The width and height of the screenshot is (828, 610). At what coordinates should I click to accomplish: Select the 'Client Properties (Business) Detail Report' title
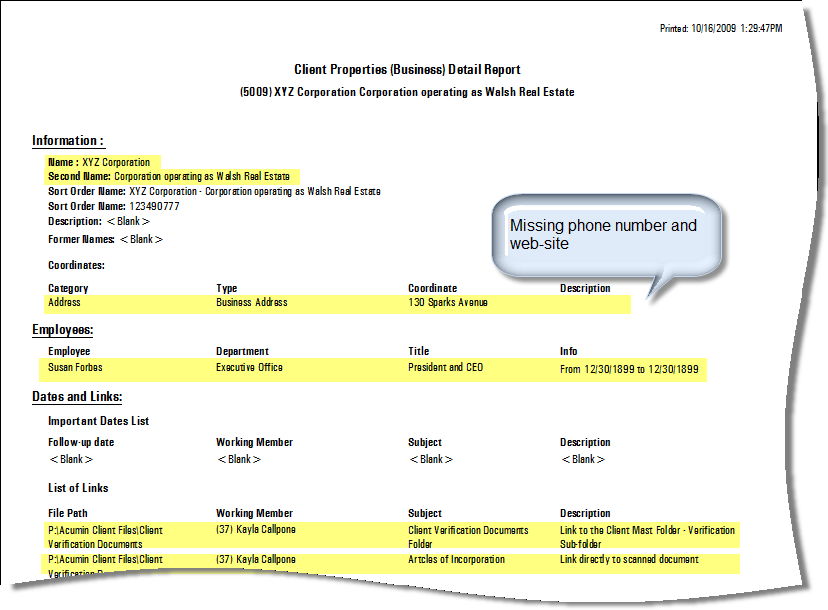point(407,70)
